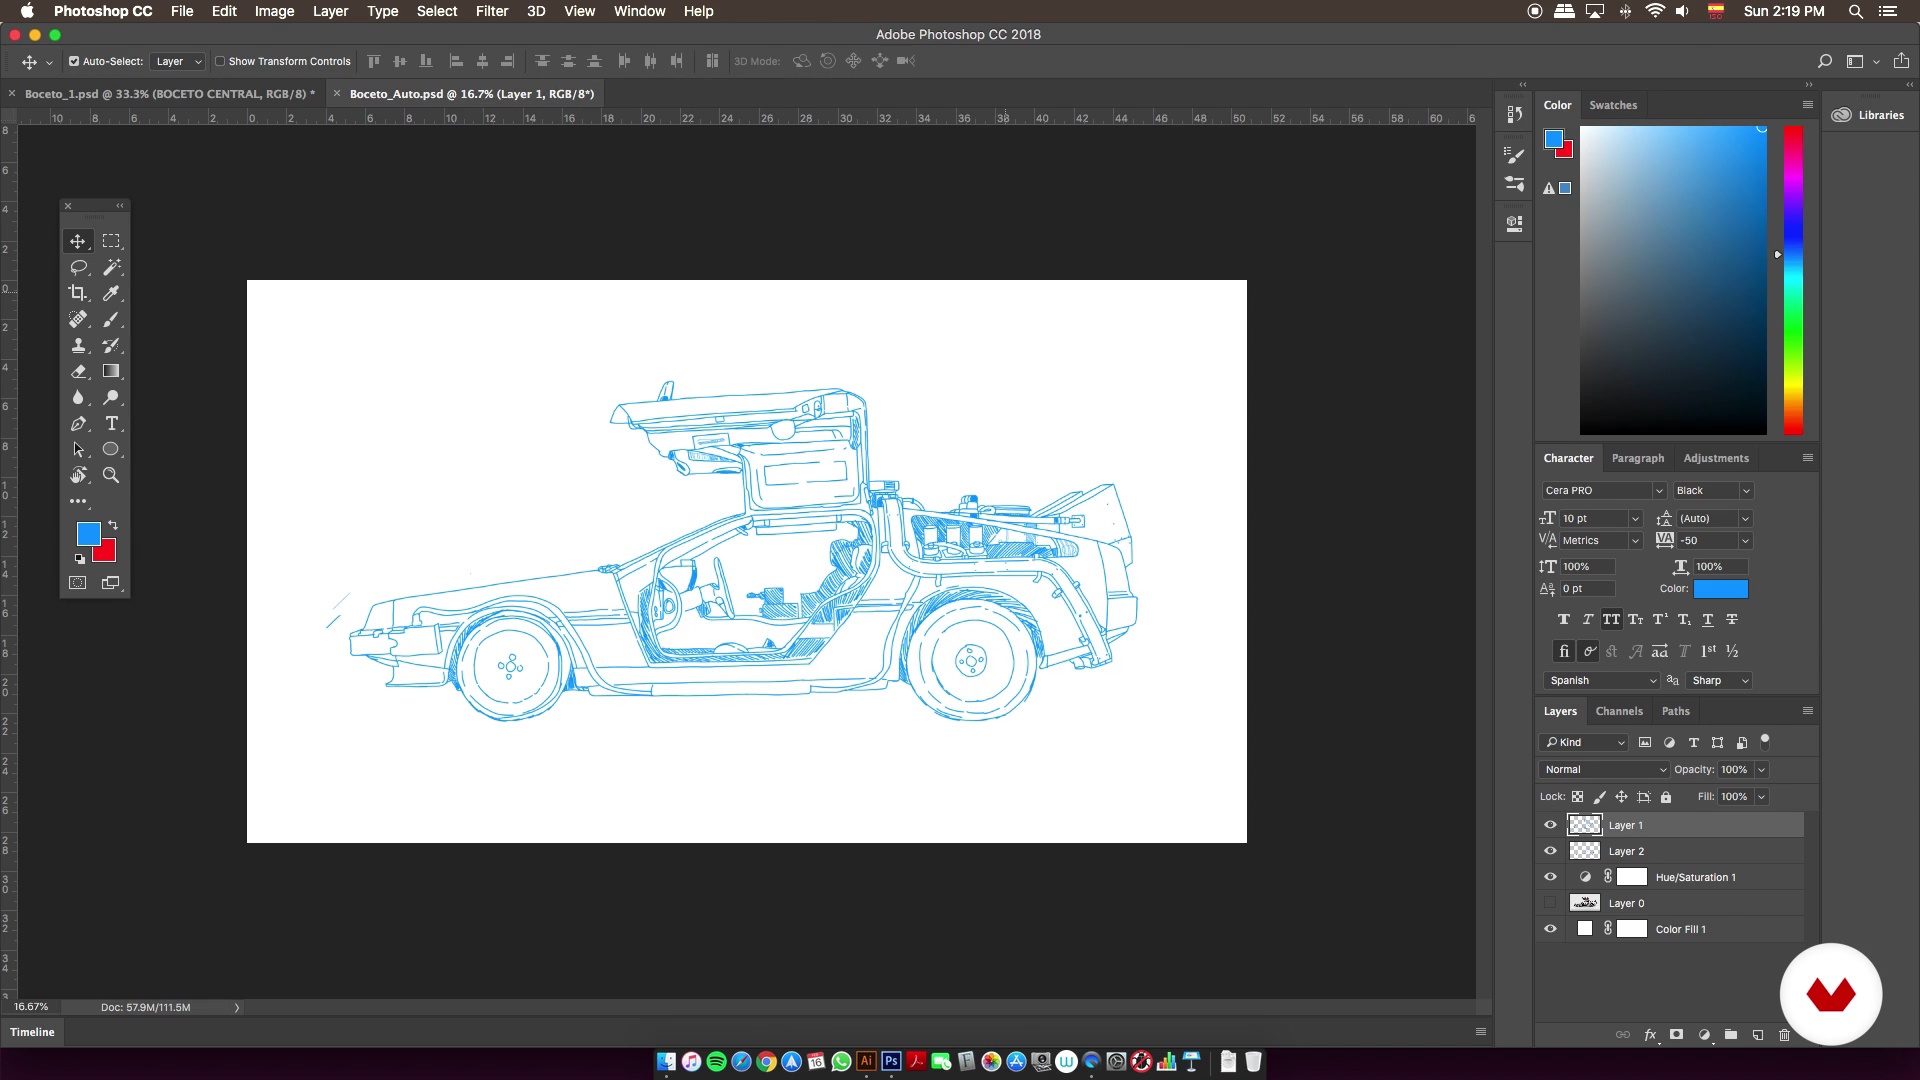
Task: Select the Eraser tool
Action: coord(77,371)
